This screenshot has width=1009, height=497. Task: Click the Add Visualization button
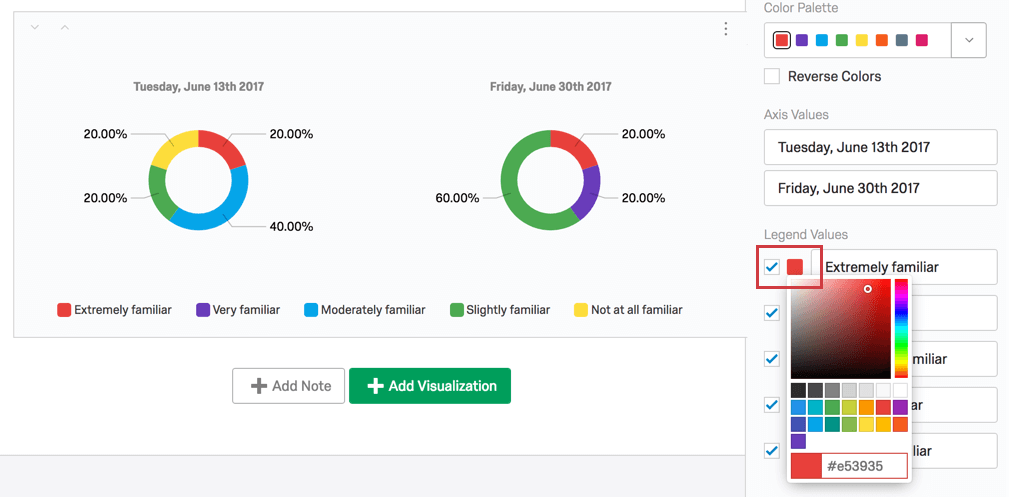click(430, 386)
